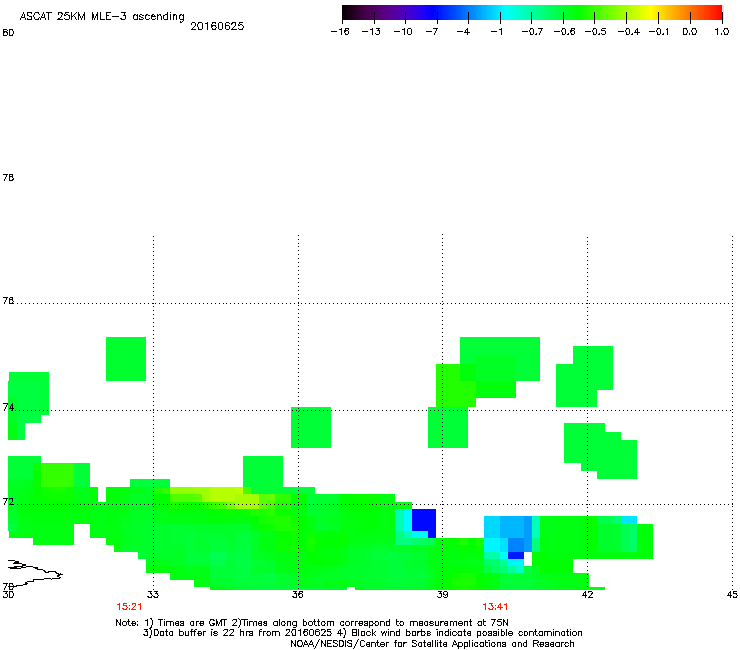
Task: Click the latitude label 72
Action: point(8,501)
